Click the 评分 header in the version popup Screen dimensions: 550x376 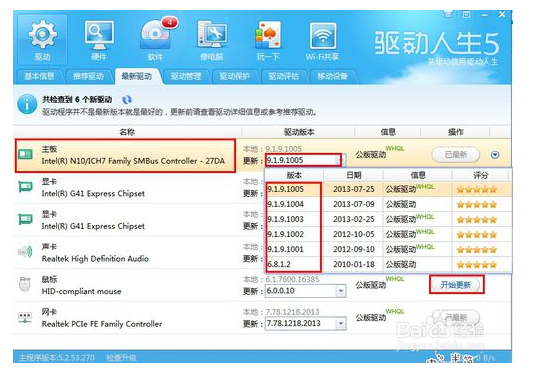click(481, 175)
